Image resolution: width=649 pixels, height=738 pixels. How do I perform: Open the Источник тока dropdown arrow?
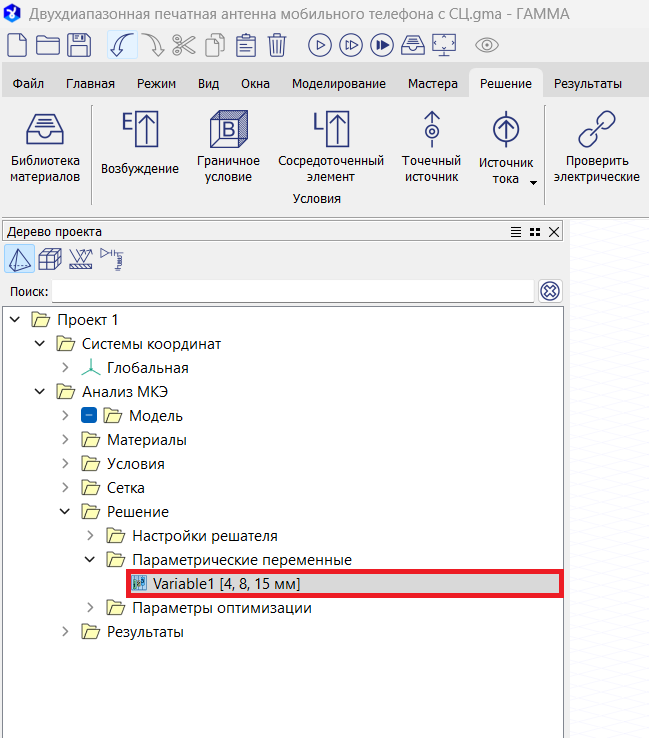[x=533, y=183]
